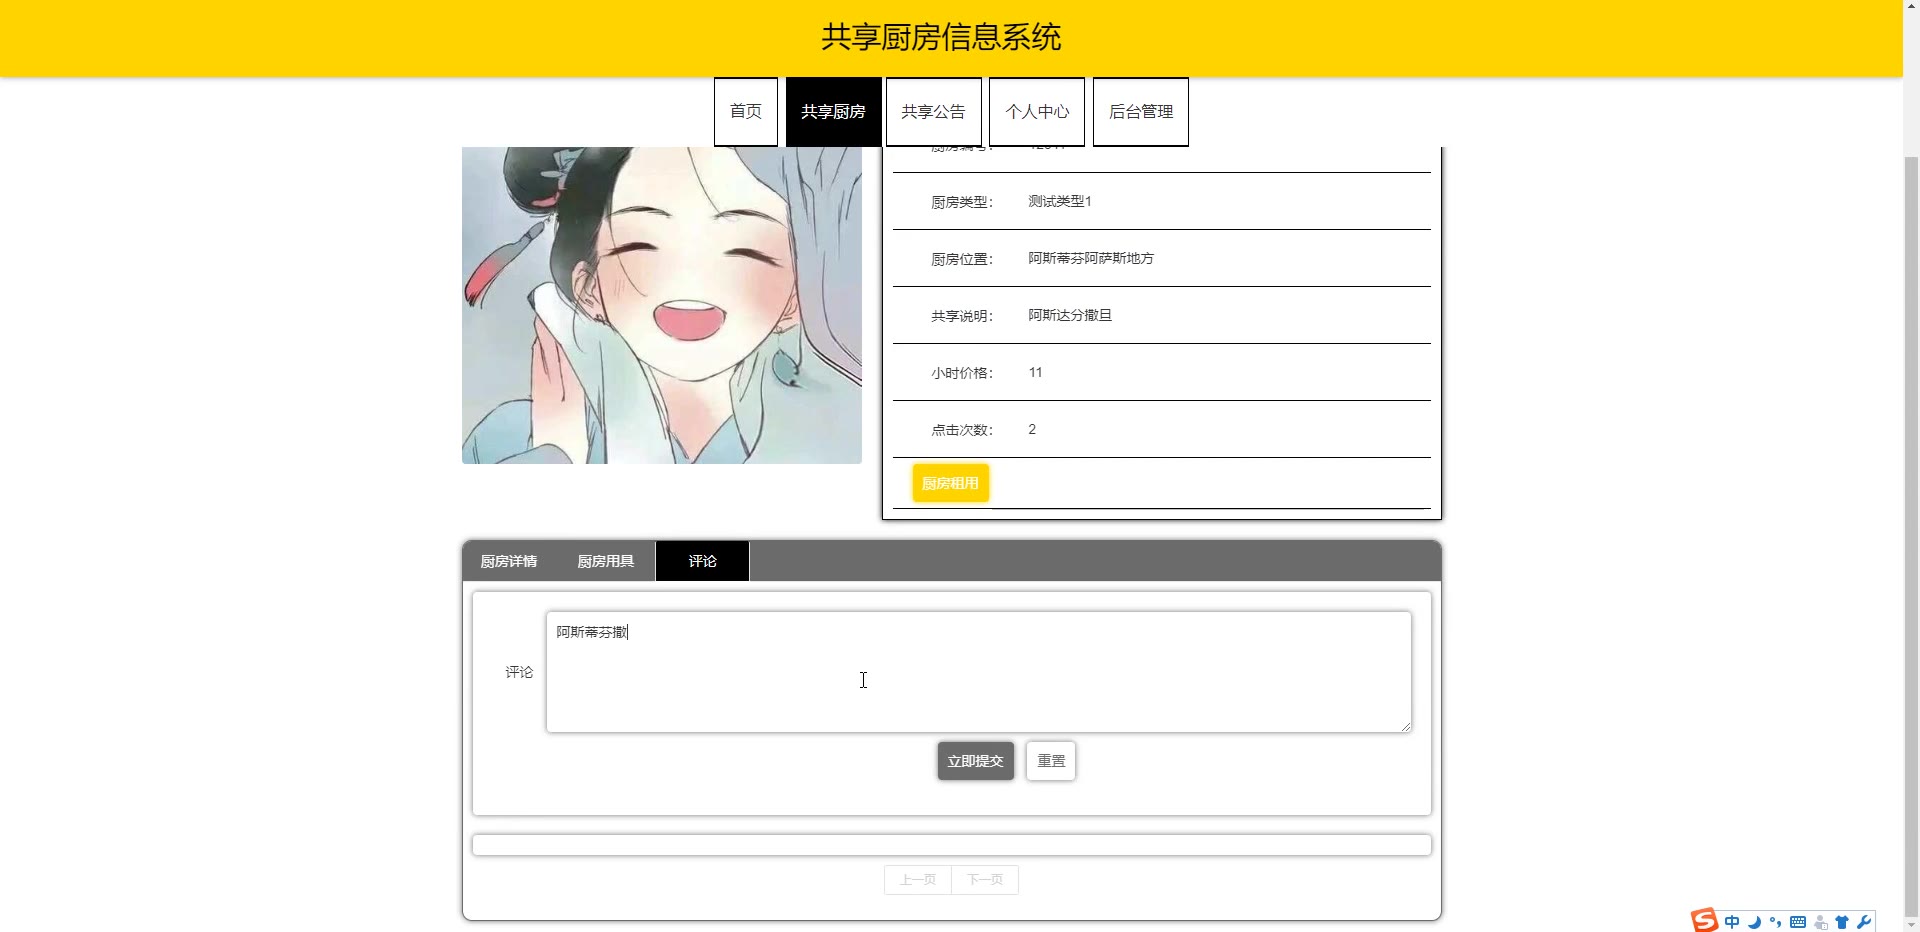Open the 共享厨房 navigation tab
This screenshot has width=1920, height=932.
click(833, 111)
